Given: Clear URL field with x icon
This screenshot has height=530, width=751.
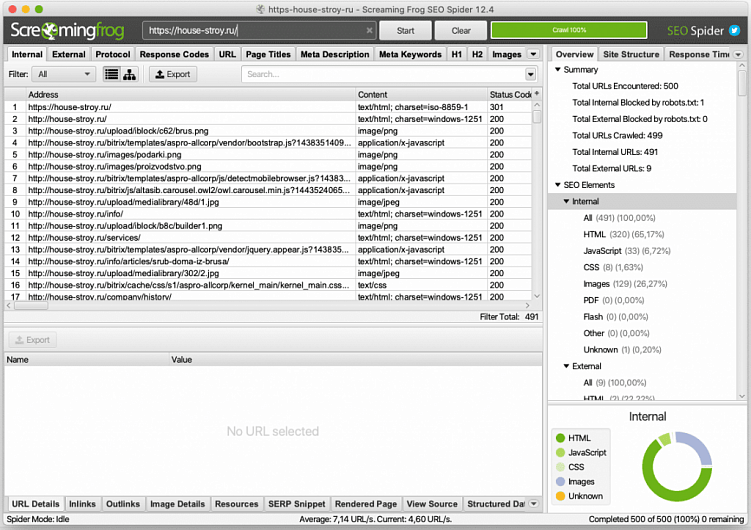Looking at the screenshot, I should coord(369,31).
